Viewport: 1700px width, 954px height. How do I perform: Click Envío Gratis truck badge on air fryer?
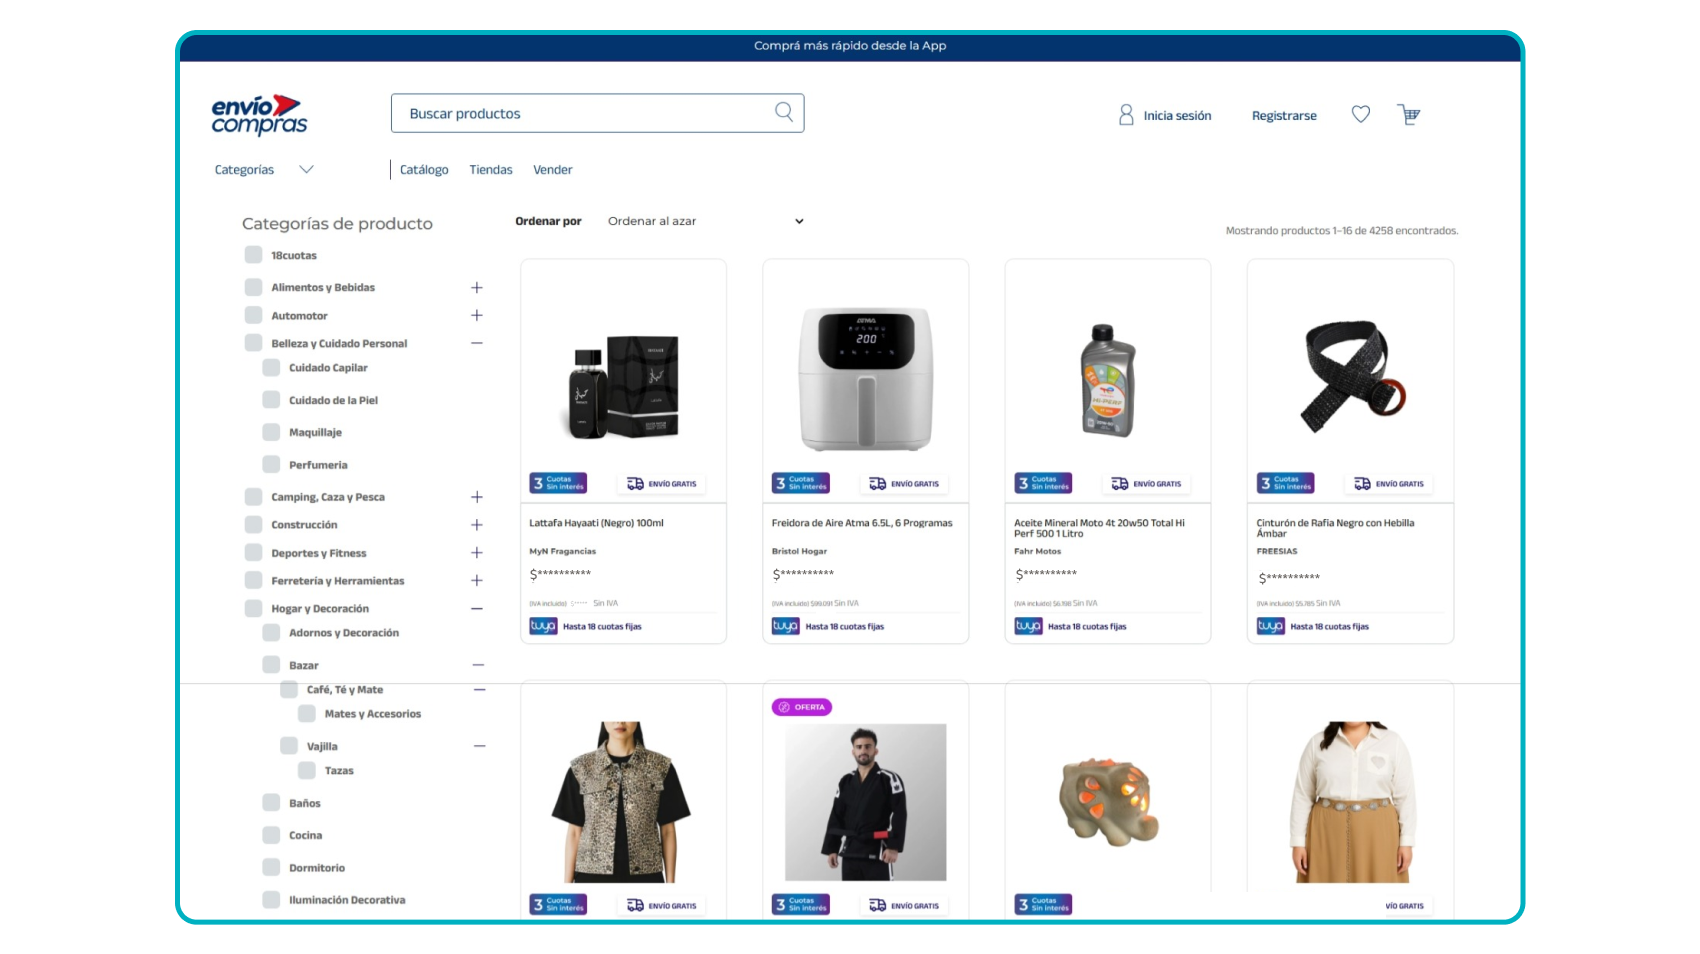tap(904, 484)
